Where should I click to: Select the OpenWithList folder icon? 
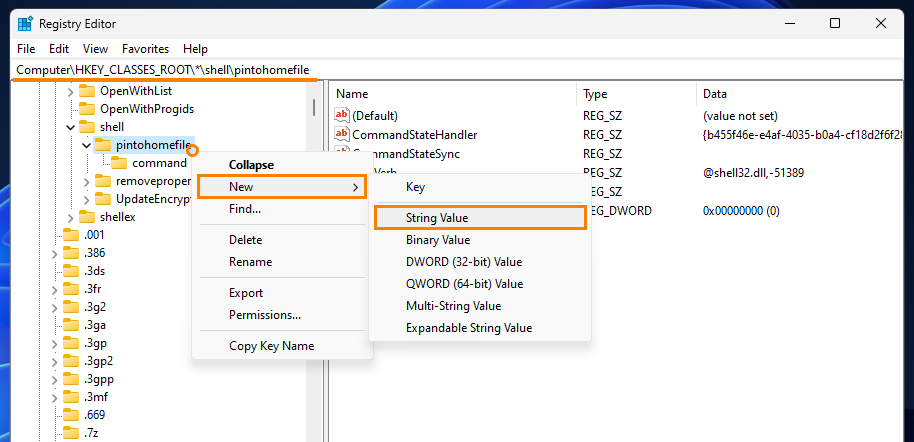pyautogui.click(x=87, y=91)
